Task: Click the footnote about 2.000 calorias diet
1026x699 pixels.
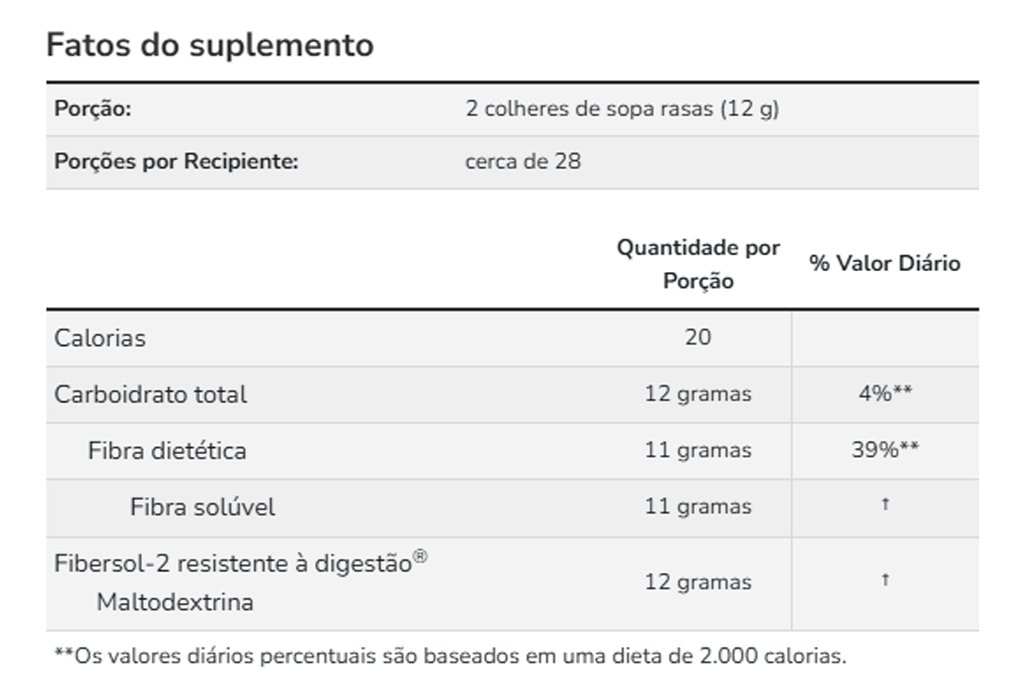Action: click(x=450, y=657)
